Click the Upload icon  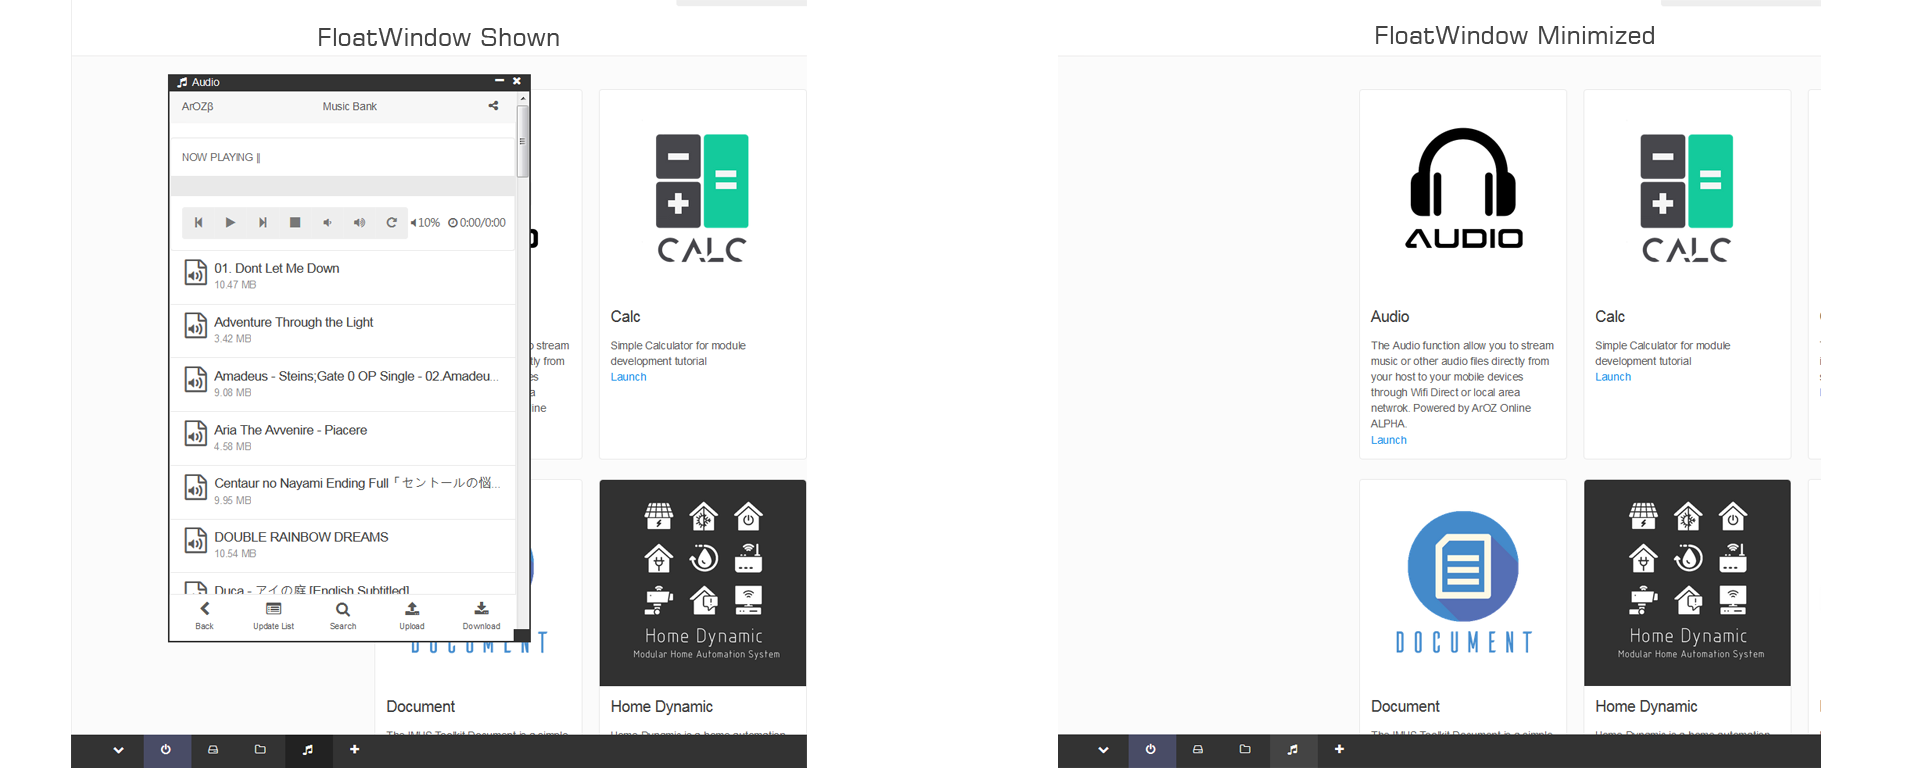pos(412,615)
